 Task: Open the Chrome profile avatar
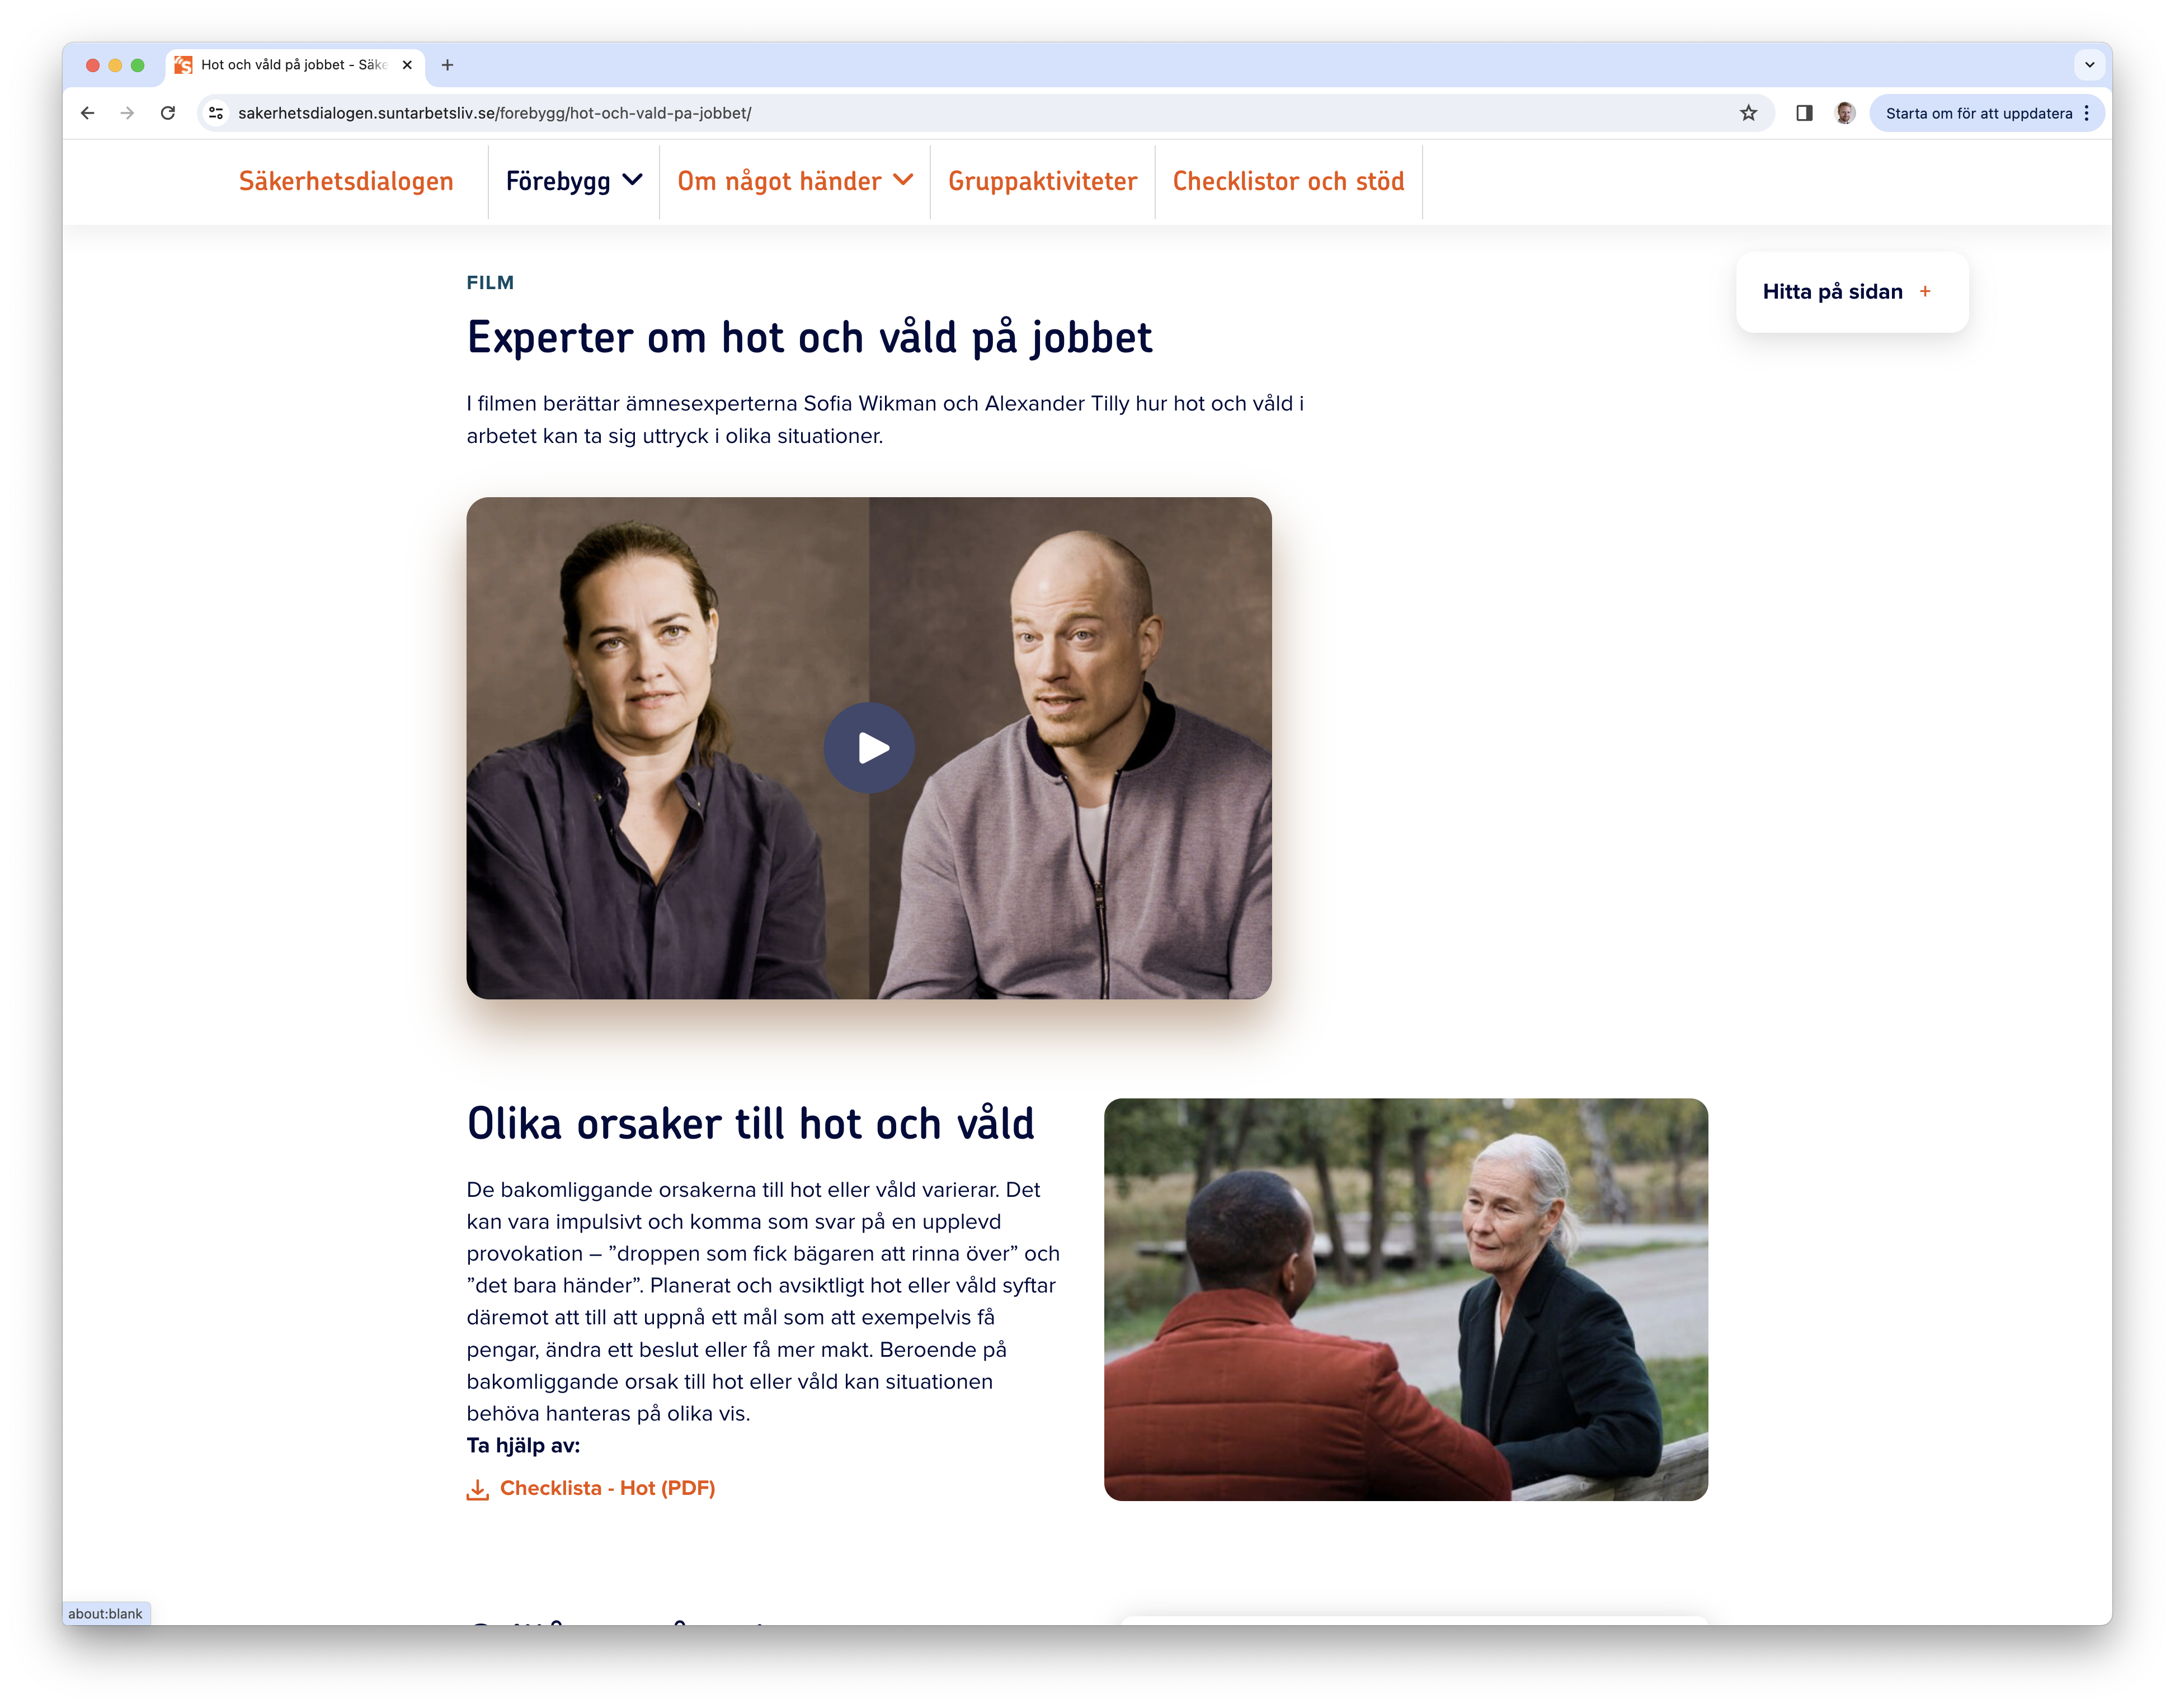(x=1845, y=113)
